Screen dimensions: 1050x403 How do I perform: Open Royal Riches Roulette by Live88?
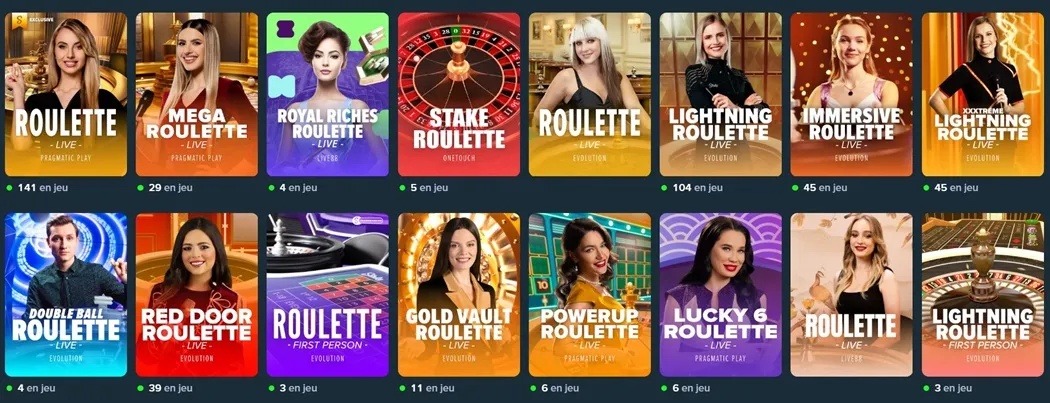[x=327, y=94]
